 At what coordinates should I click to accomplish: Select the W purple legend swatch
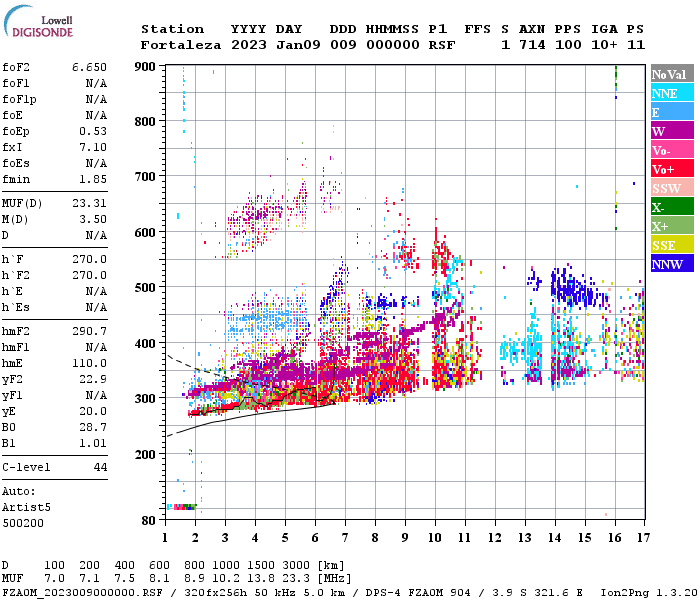[x=672, y=131]
